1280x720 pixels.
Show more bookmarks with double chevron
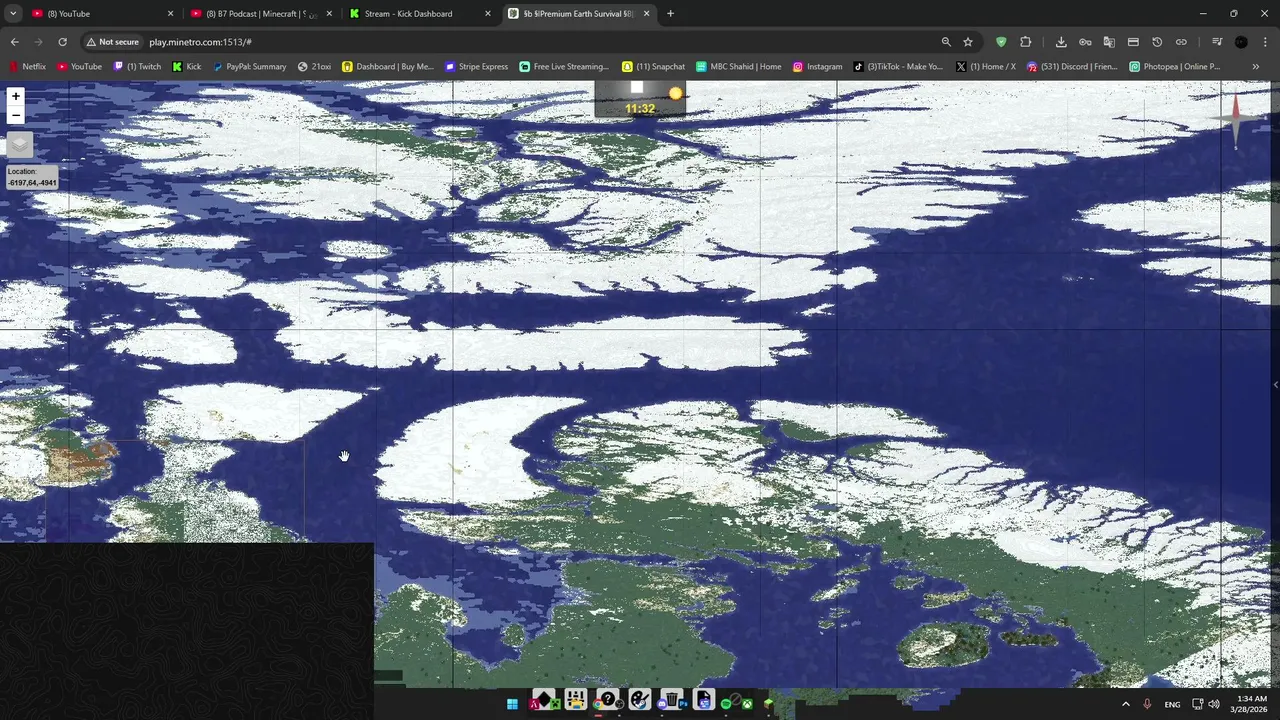(1256, 67)
